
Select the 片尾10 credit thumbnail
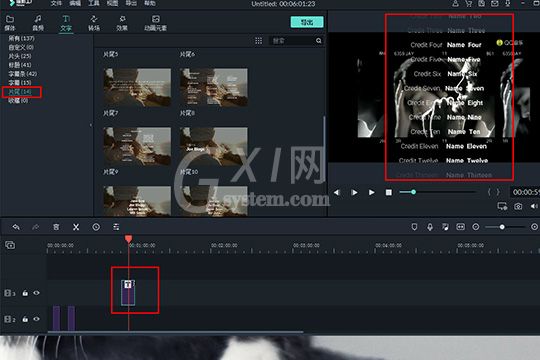pos(214,201)
